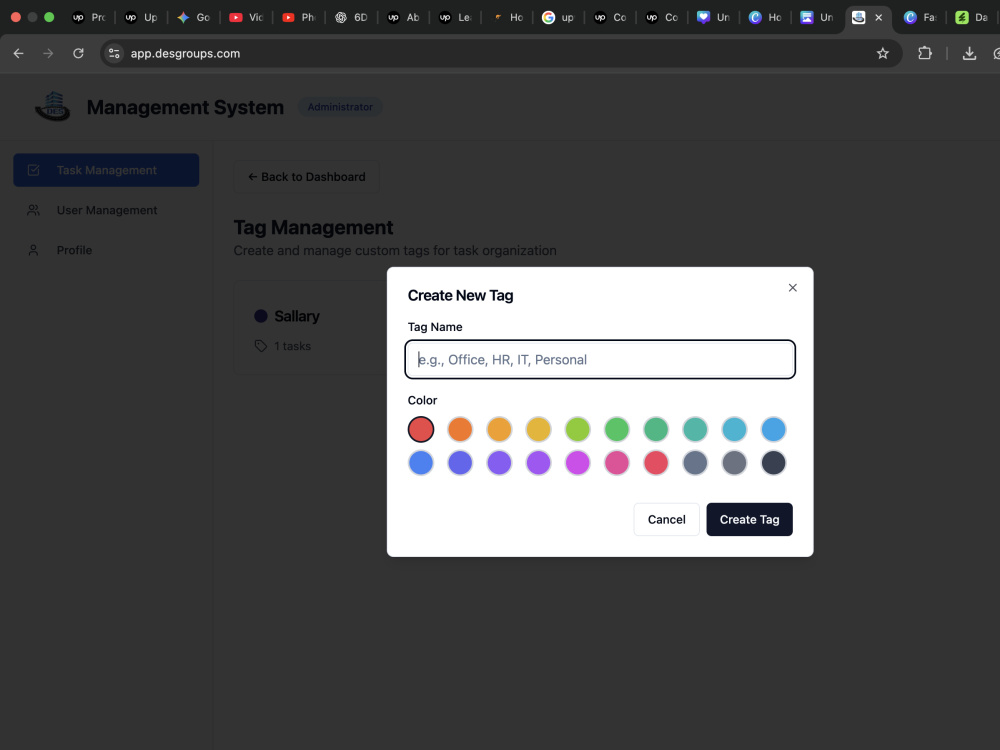Close the Create New Tag dialog
1000x750 pixels.
[792, 288]
